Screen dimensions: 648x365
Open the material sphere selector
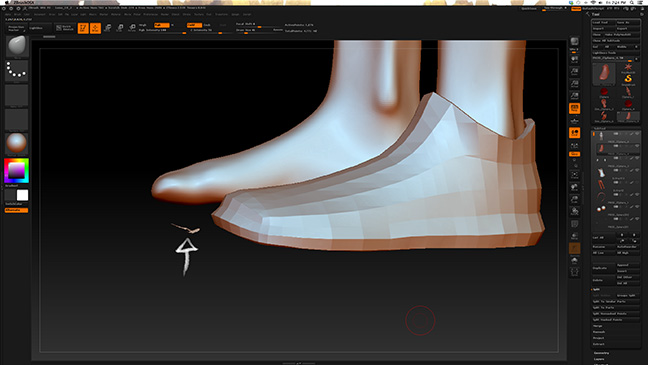[x=17, y=143]
